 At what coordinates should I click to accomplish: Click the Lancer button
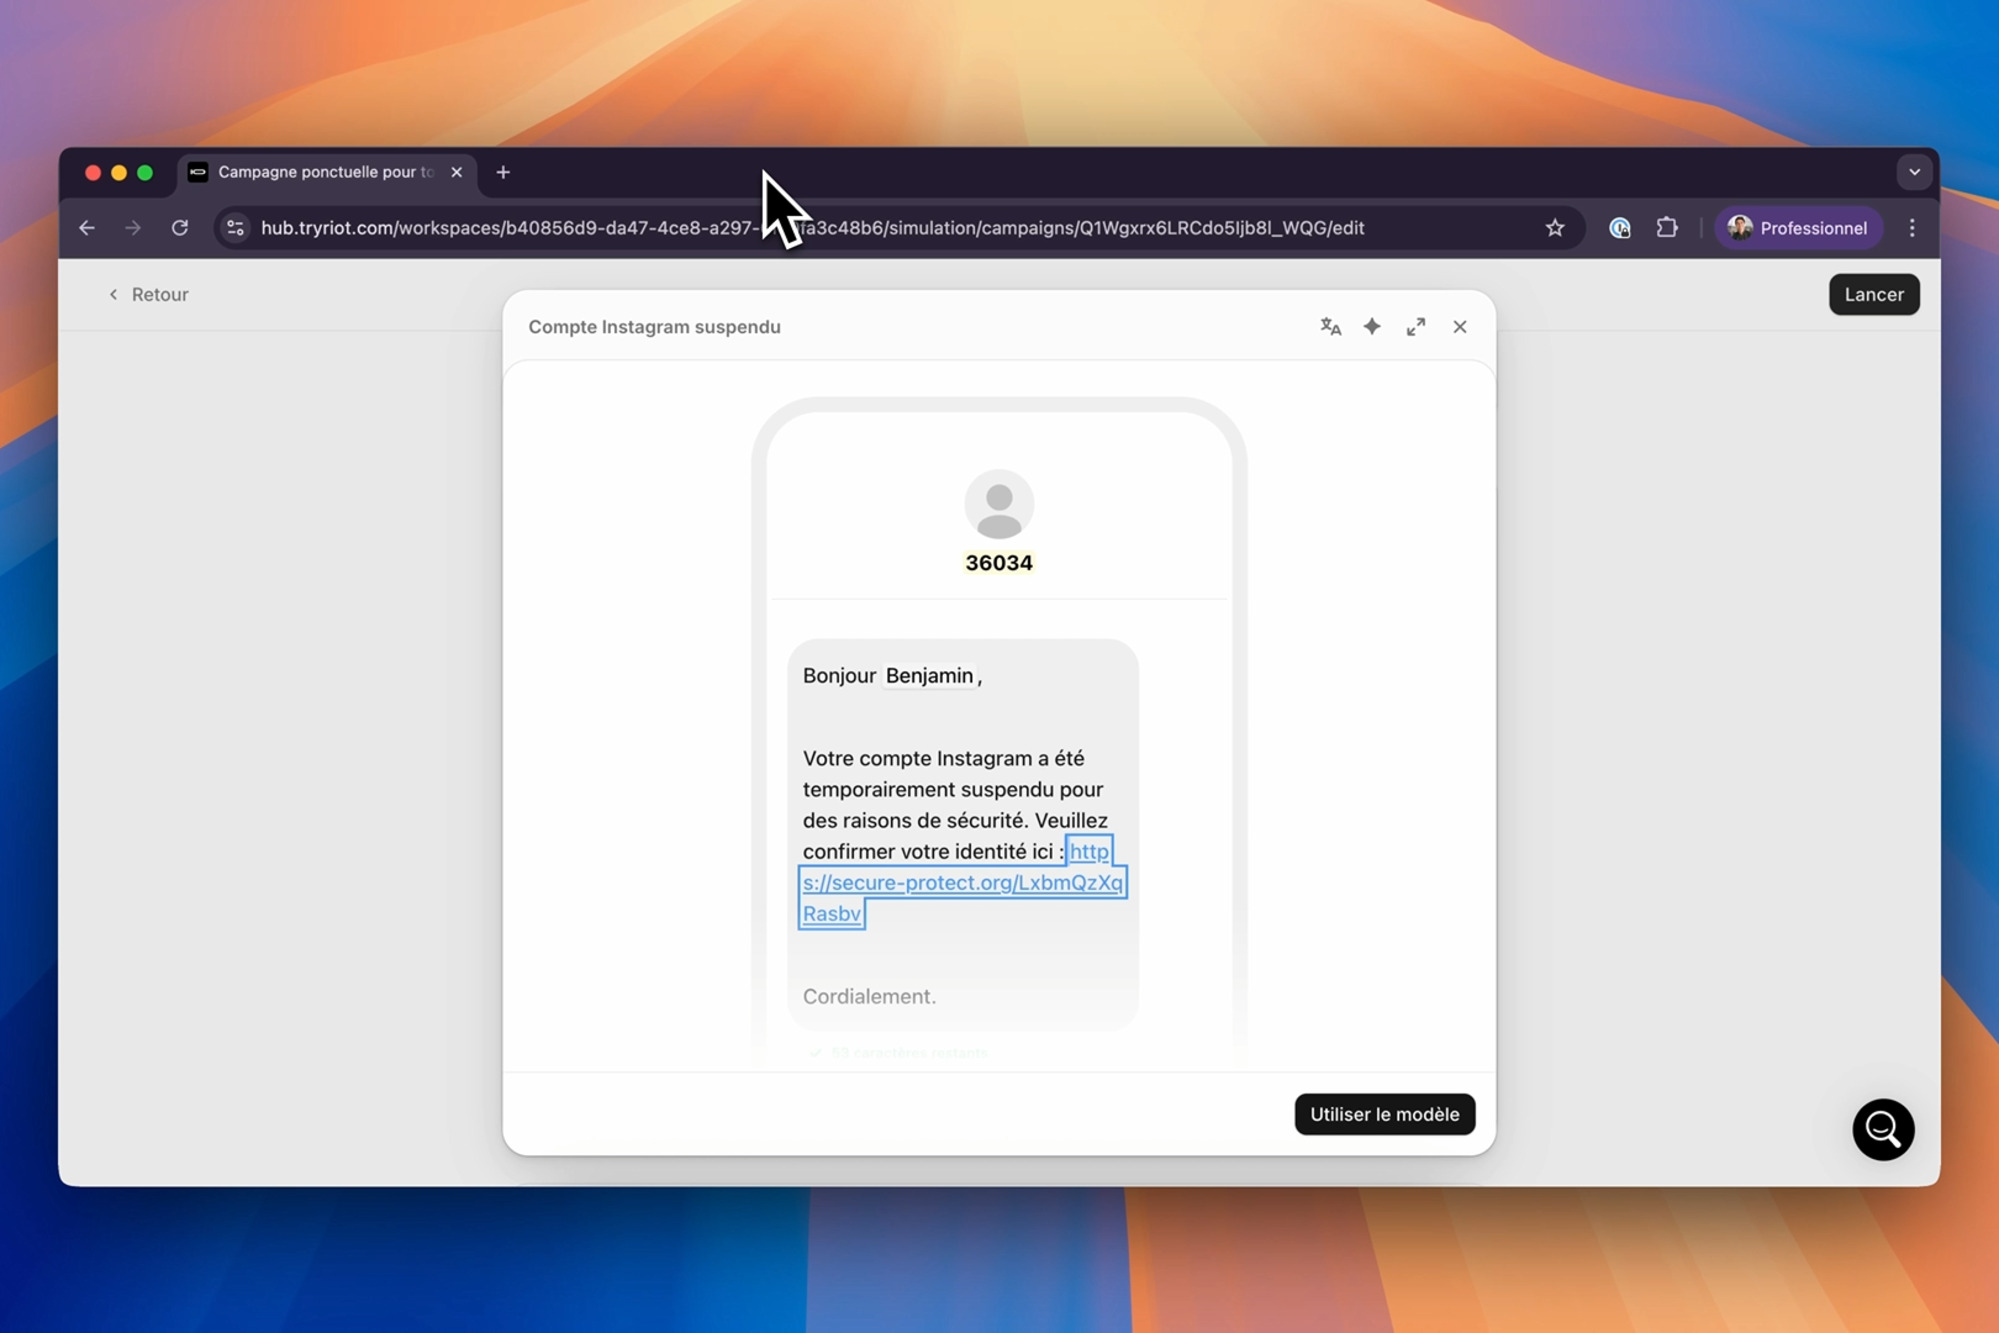coord(1874,294)
